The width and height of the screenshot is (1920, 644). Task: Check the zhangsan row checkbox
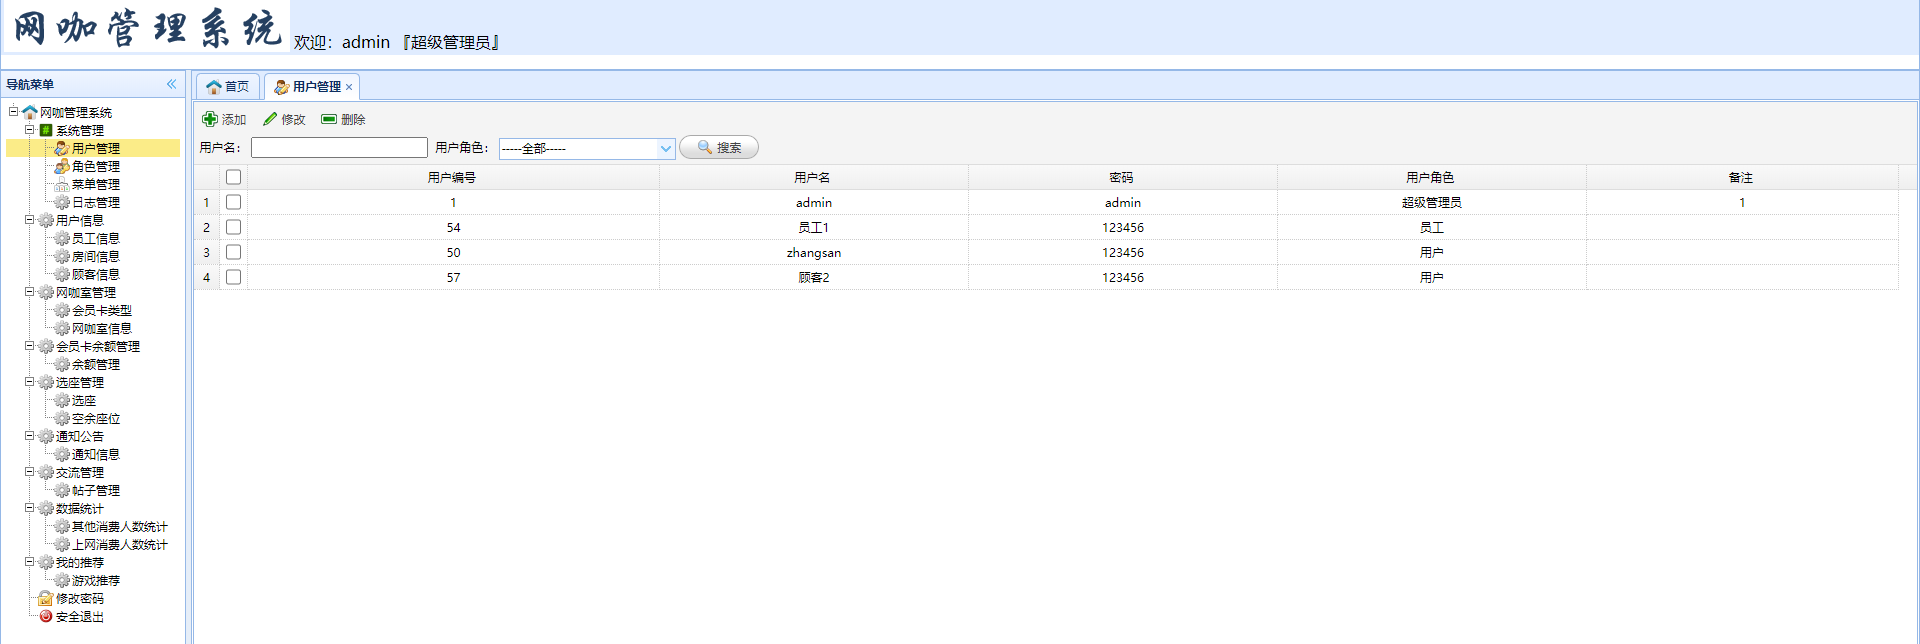pos(233,252)
